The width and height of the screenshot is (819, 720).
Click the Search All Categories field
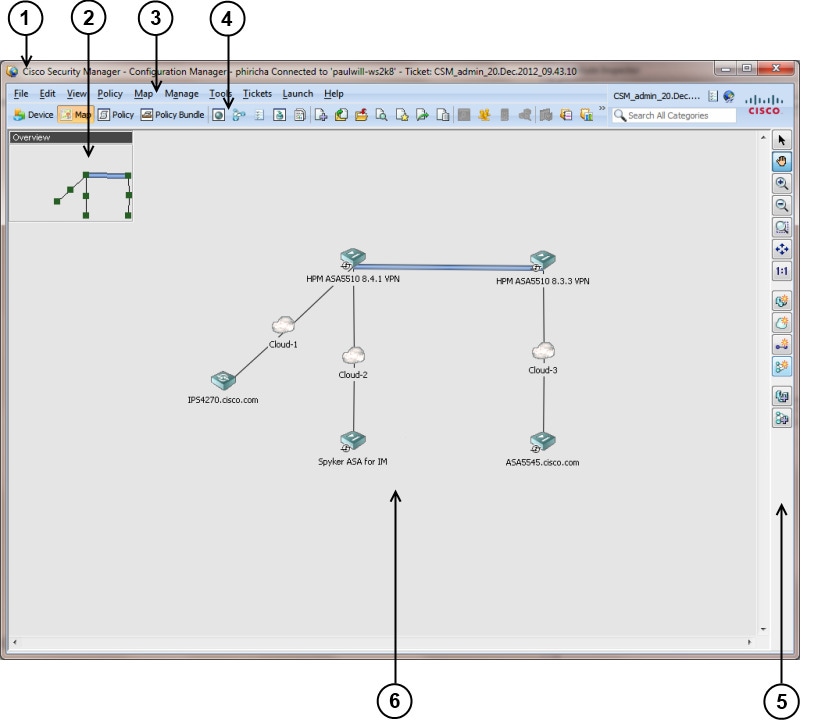click(x=674, y=115)
